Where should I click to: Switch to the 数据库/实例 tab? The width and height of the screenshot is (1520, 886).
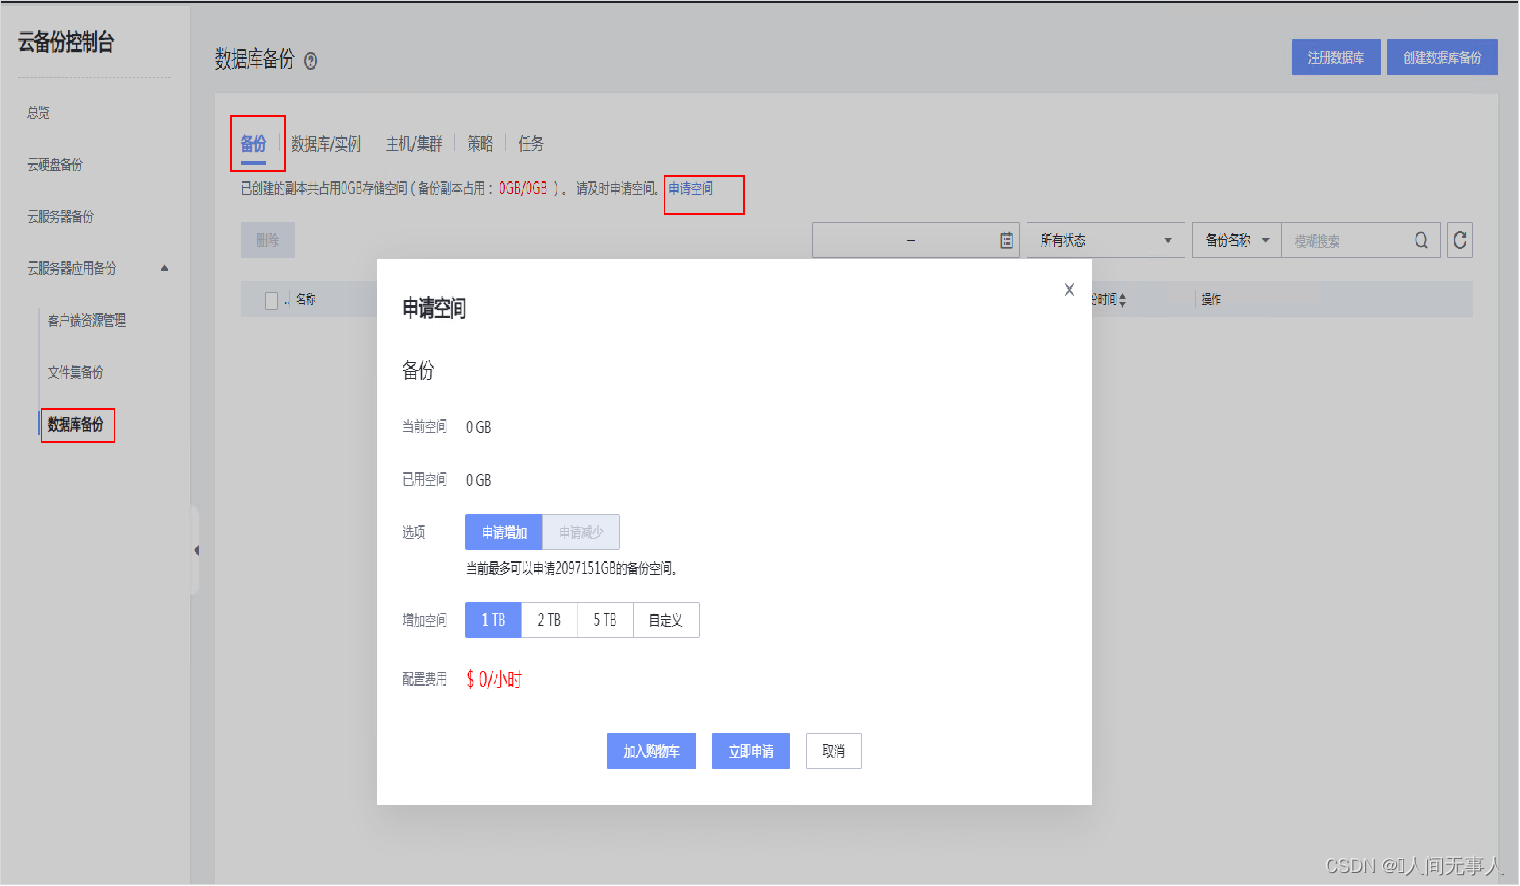coord(326,144)
